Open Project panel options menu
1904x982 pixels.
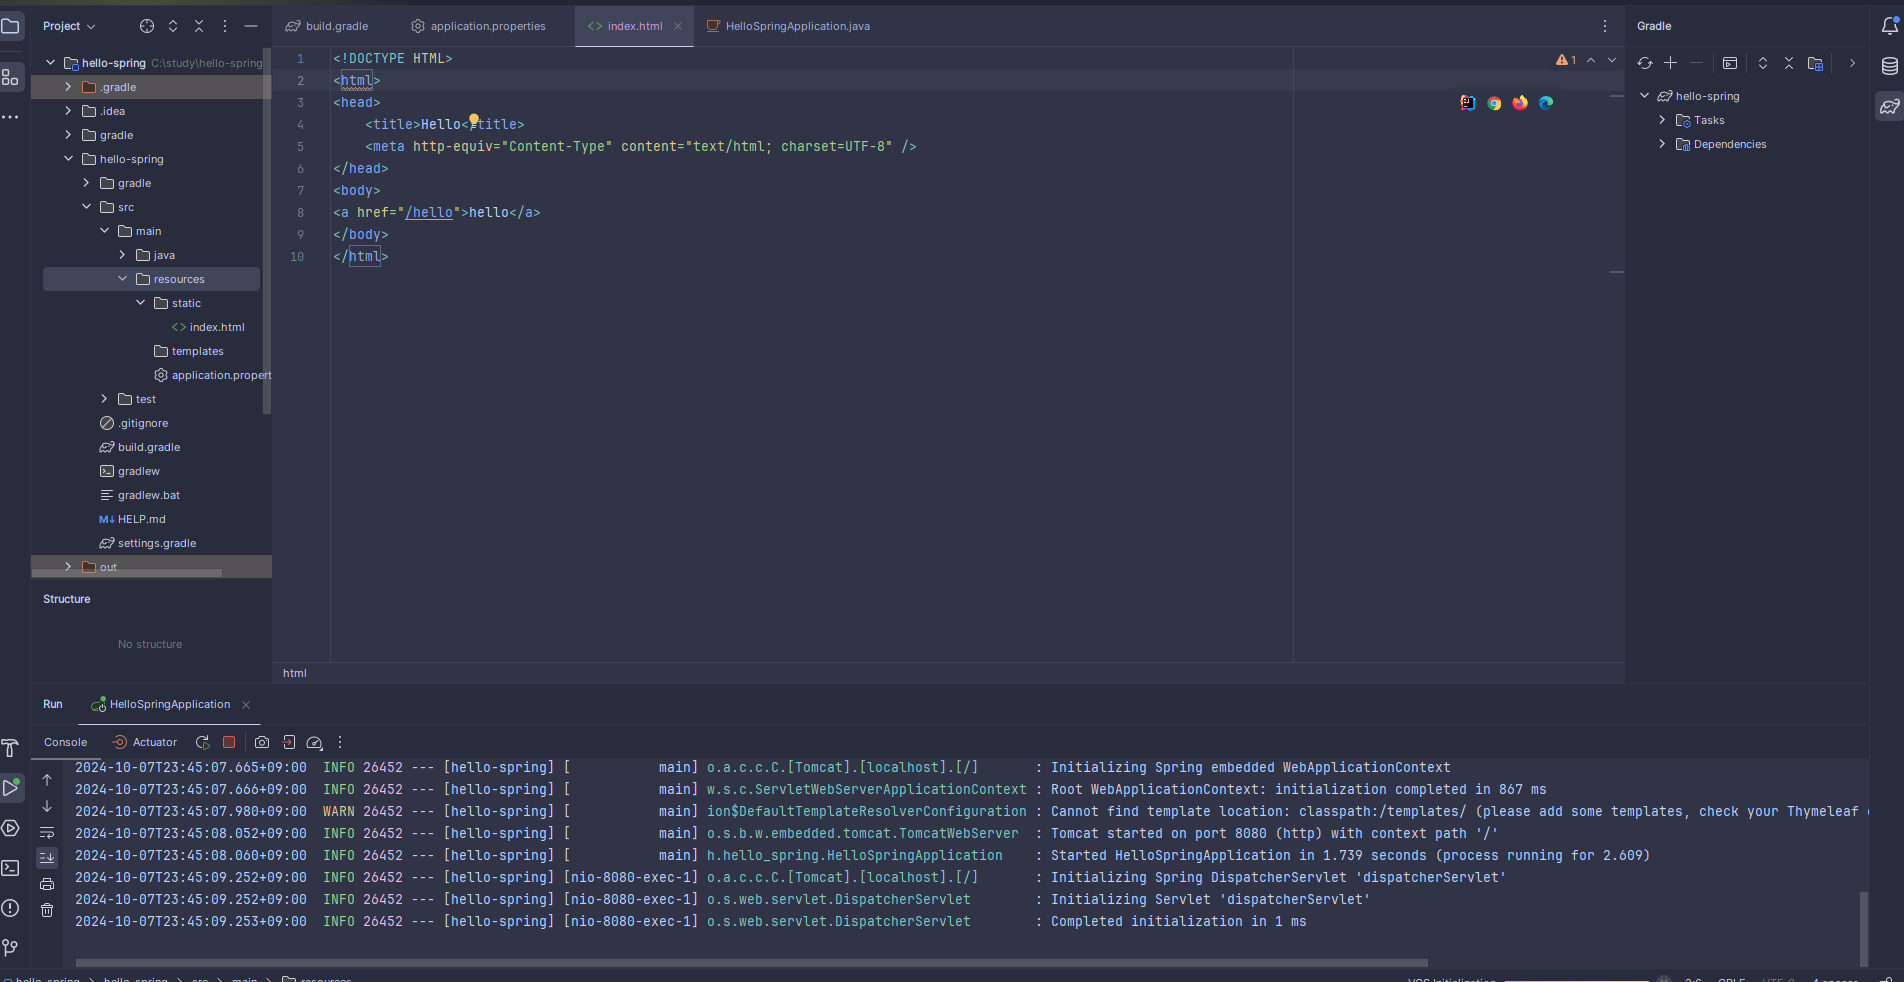point(225,26)
